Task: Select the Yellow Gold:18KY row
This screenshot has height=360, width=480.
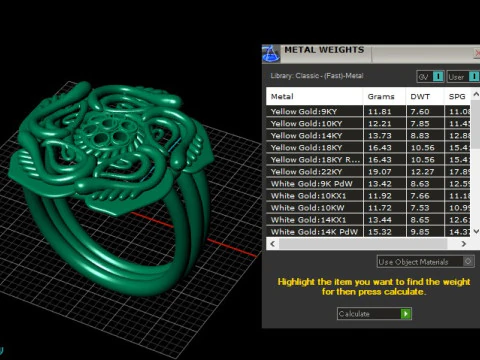Action: coord(368,147)
